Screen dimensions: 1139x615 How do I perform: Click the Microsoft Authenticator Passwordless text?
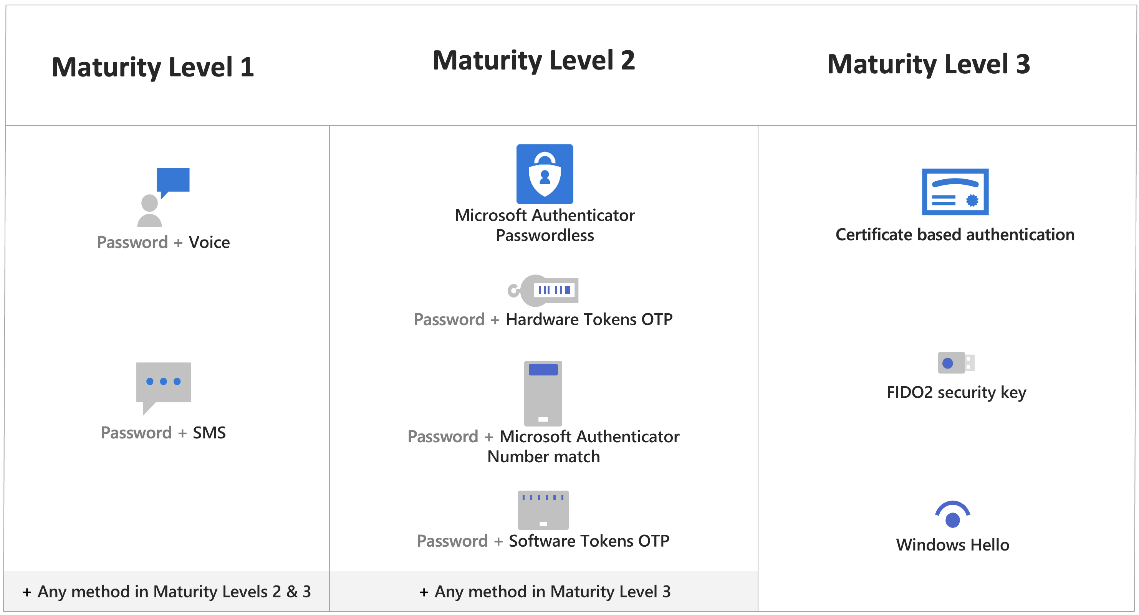tap(545, 225)
